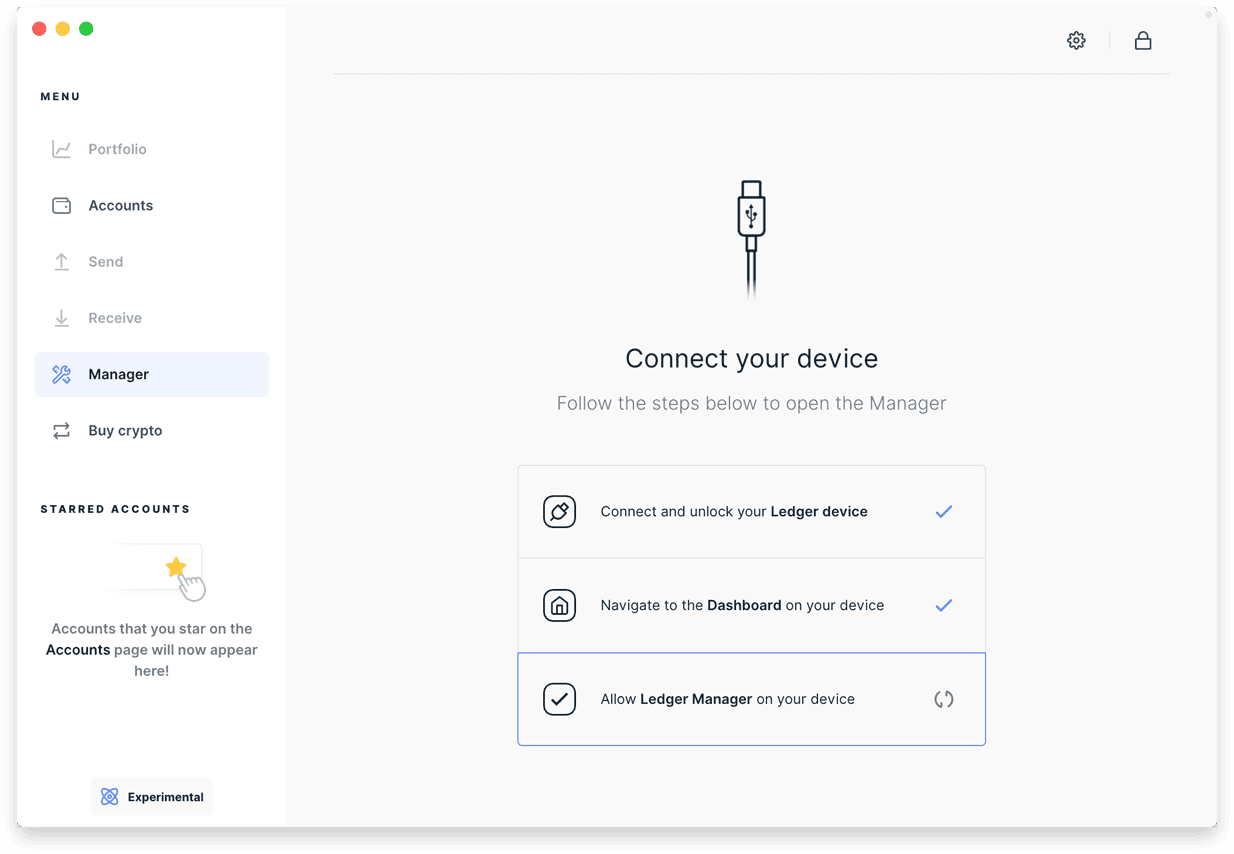Select the Receive menu item
The image size is (1234, 854).
152,318
